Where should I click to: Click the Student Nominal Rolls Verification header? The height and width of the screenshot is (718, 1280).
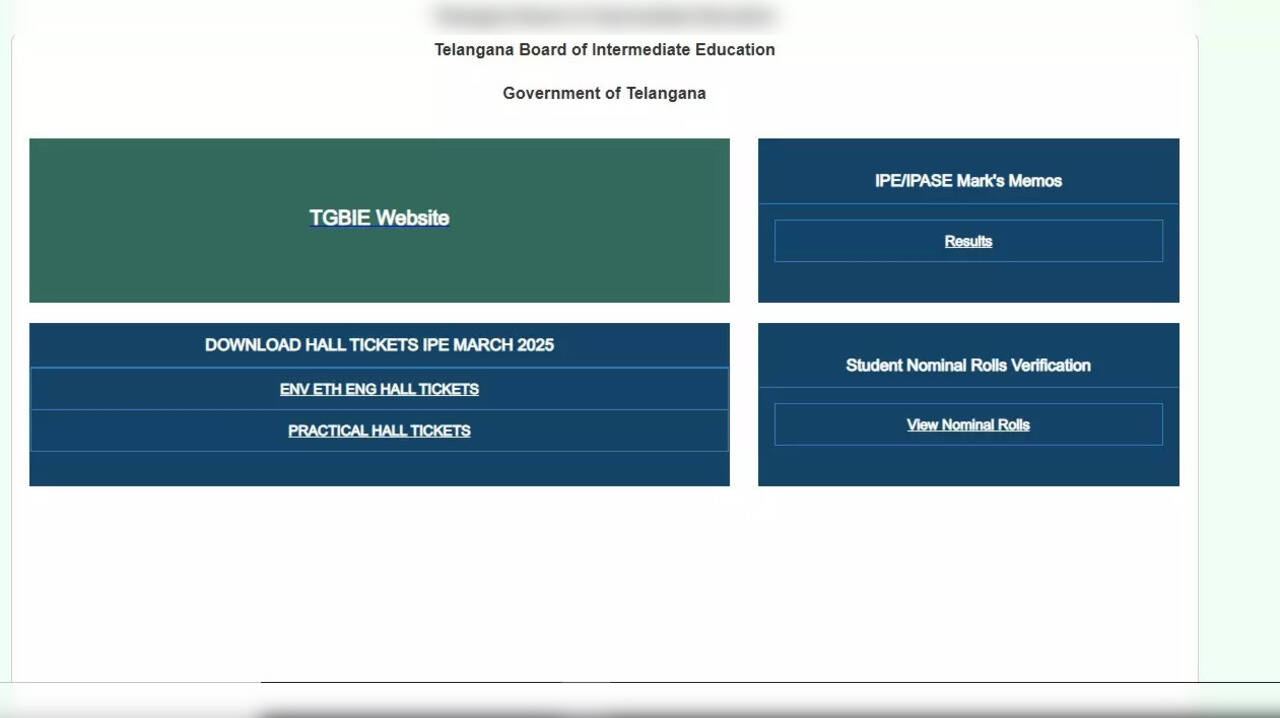[967, 365]
